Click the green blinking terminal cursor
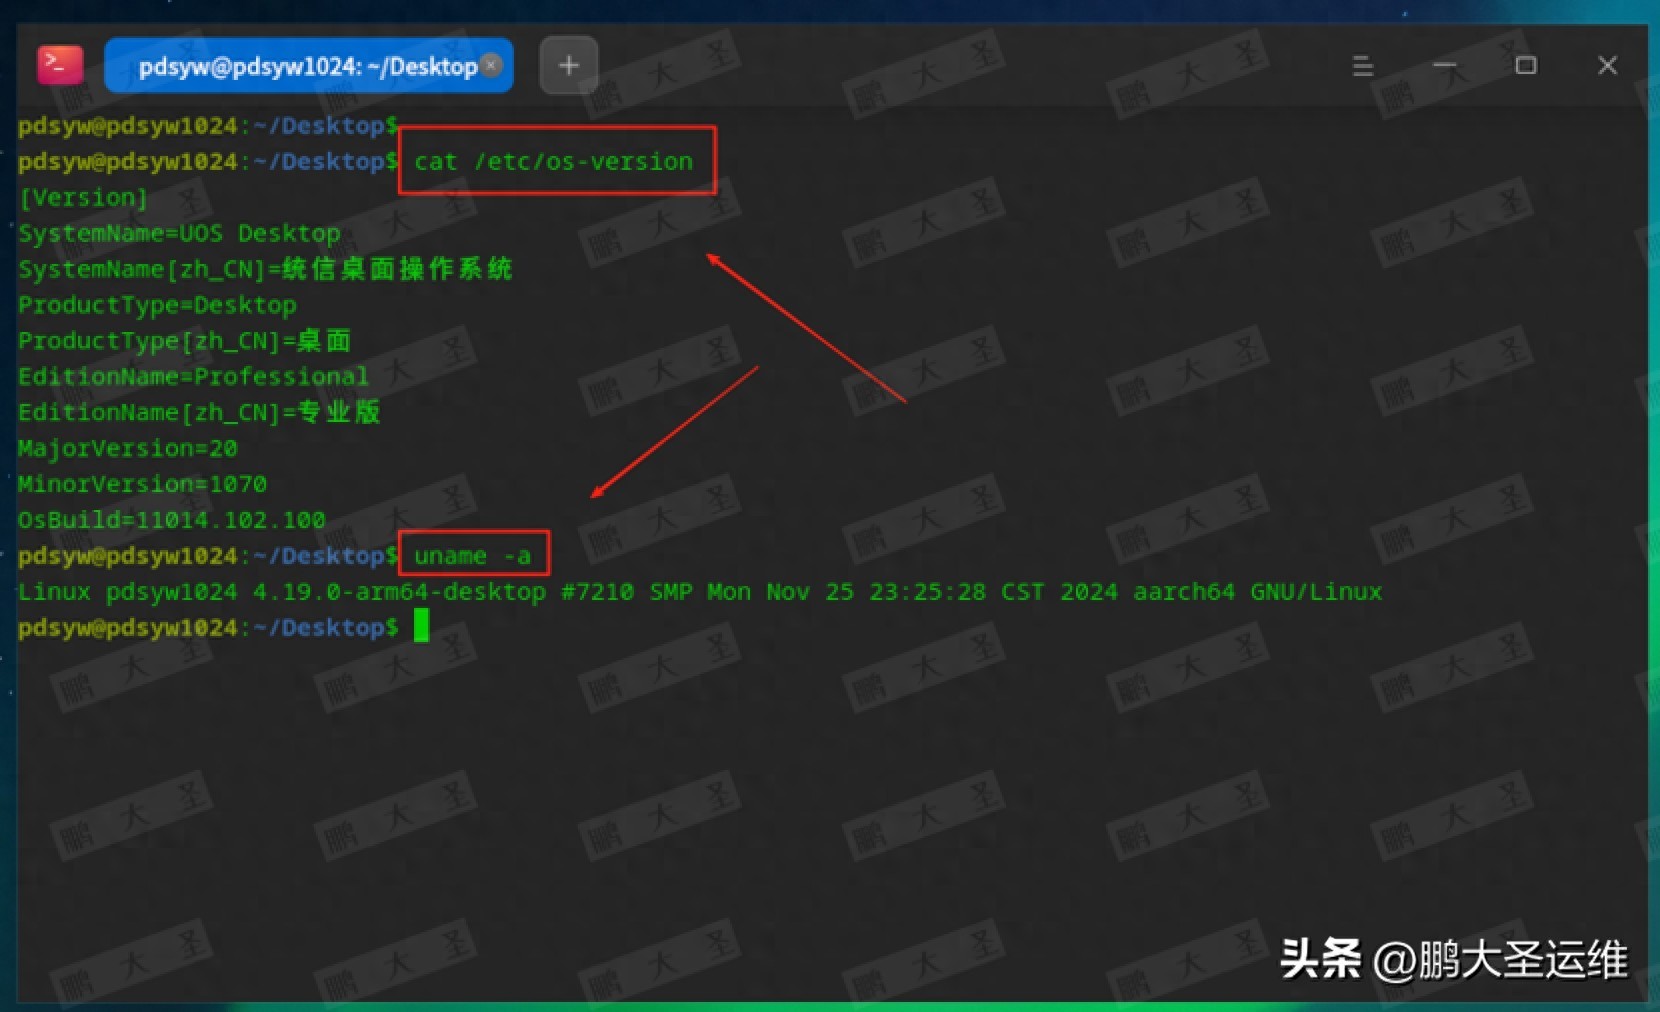 422,626
